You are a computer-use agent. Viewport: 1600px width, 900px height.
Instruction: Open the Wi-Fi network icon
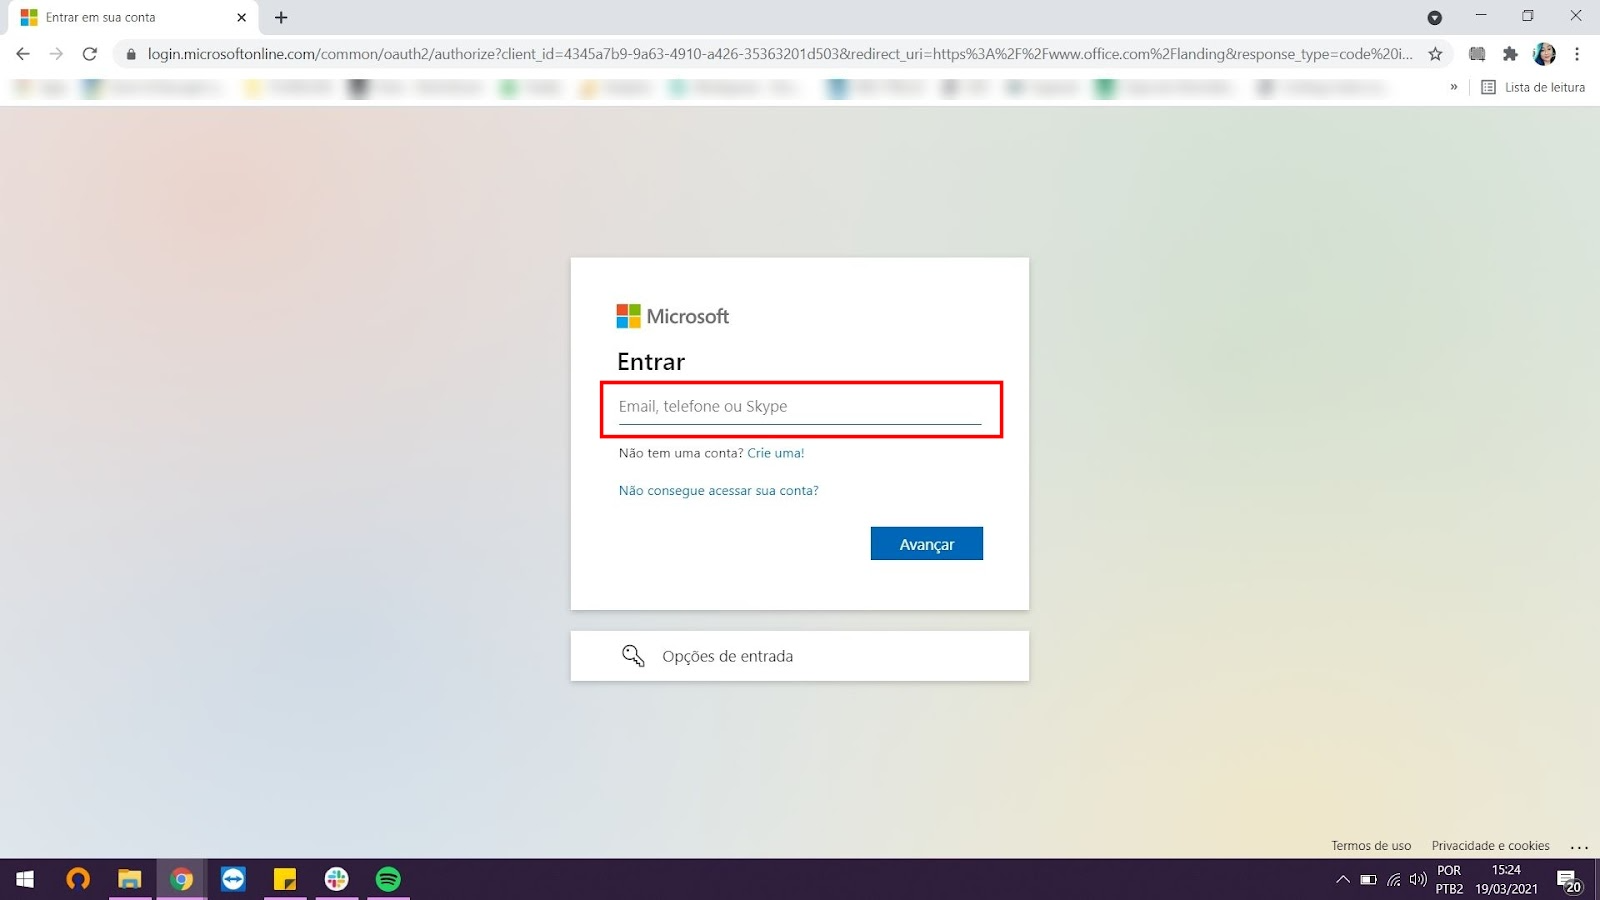click(1394, 880)
